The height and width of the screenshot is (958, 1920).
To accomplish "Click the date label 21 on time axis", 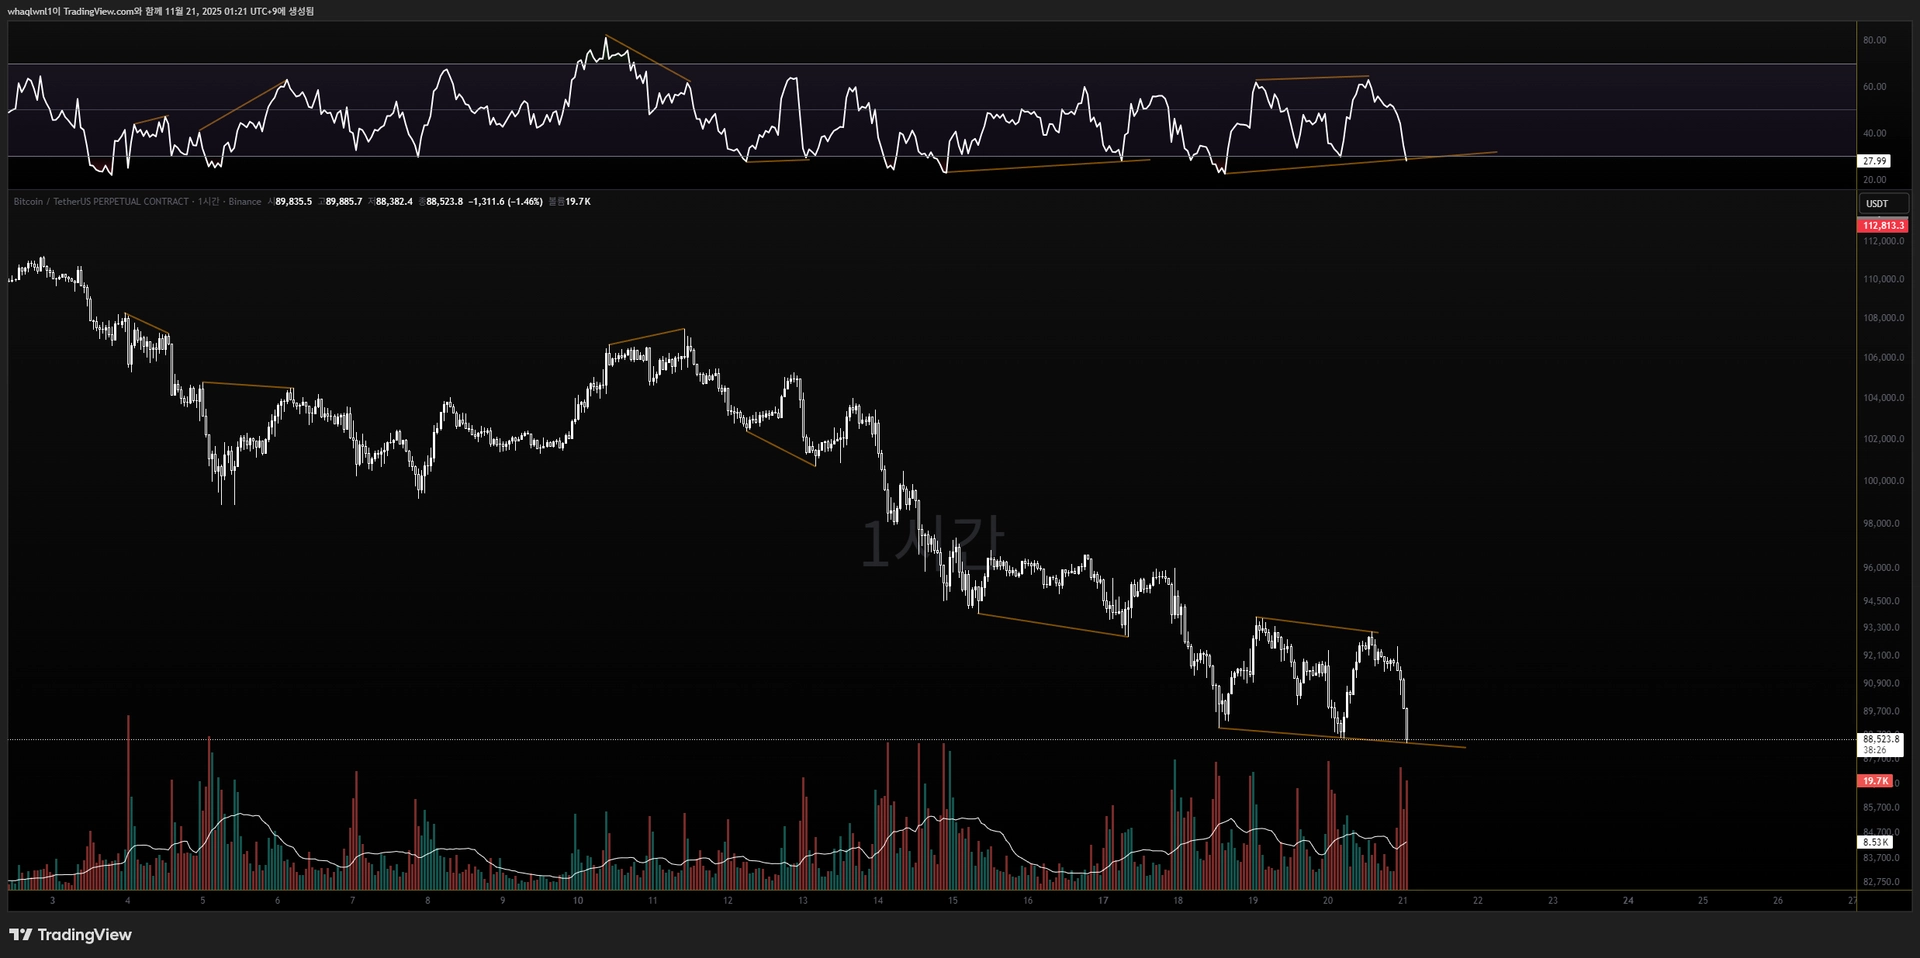I will [x=1403, y=900].
